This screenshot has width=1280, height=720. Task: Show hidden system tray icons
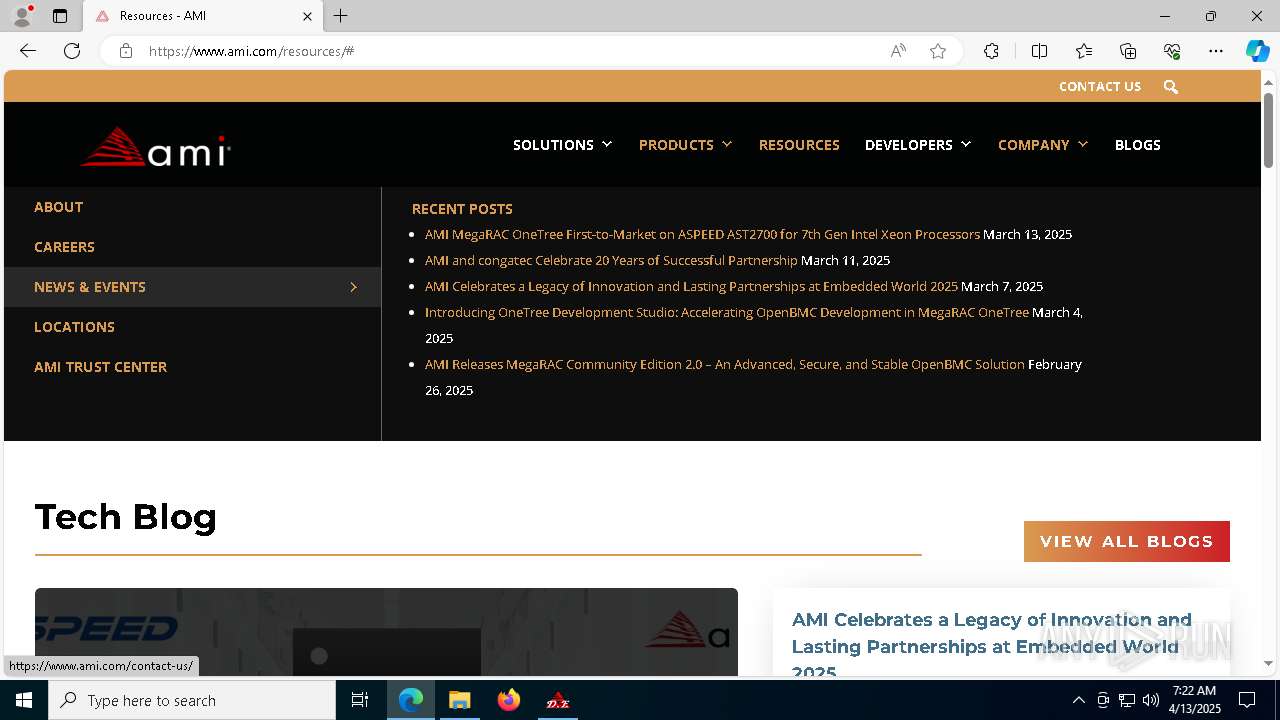[1078, 700]
